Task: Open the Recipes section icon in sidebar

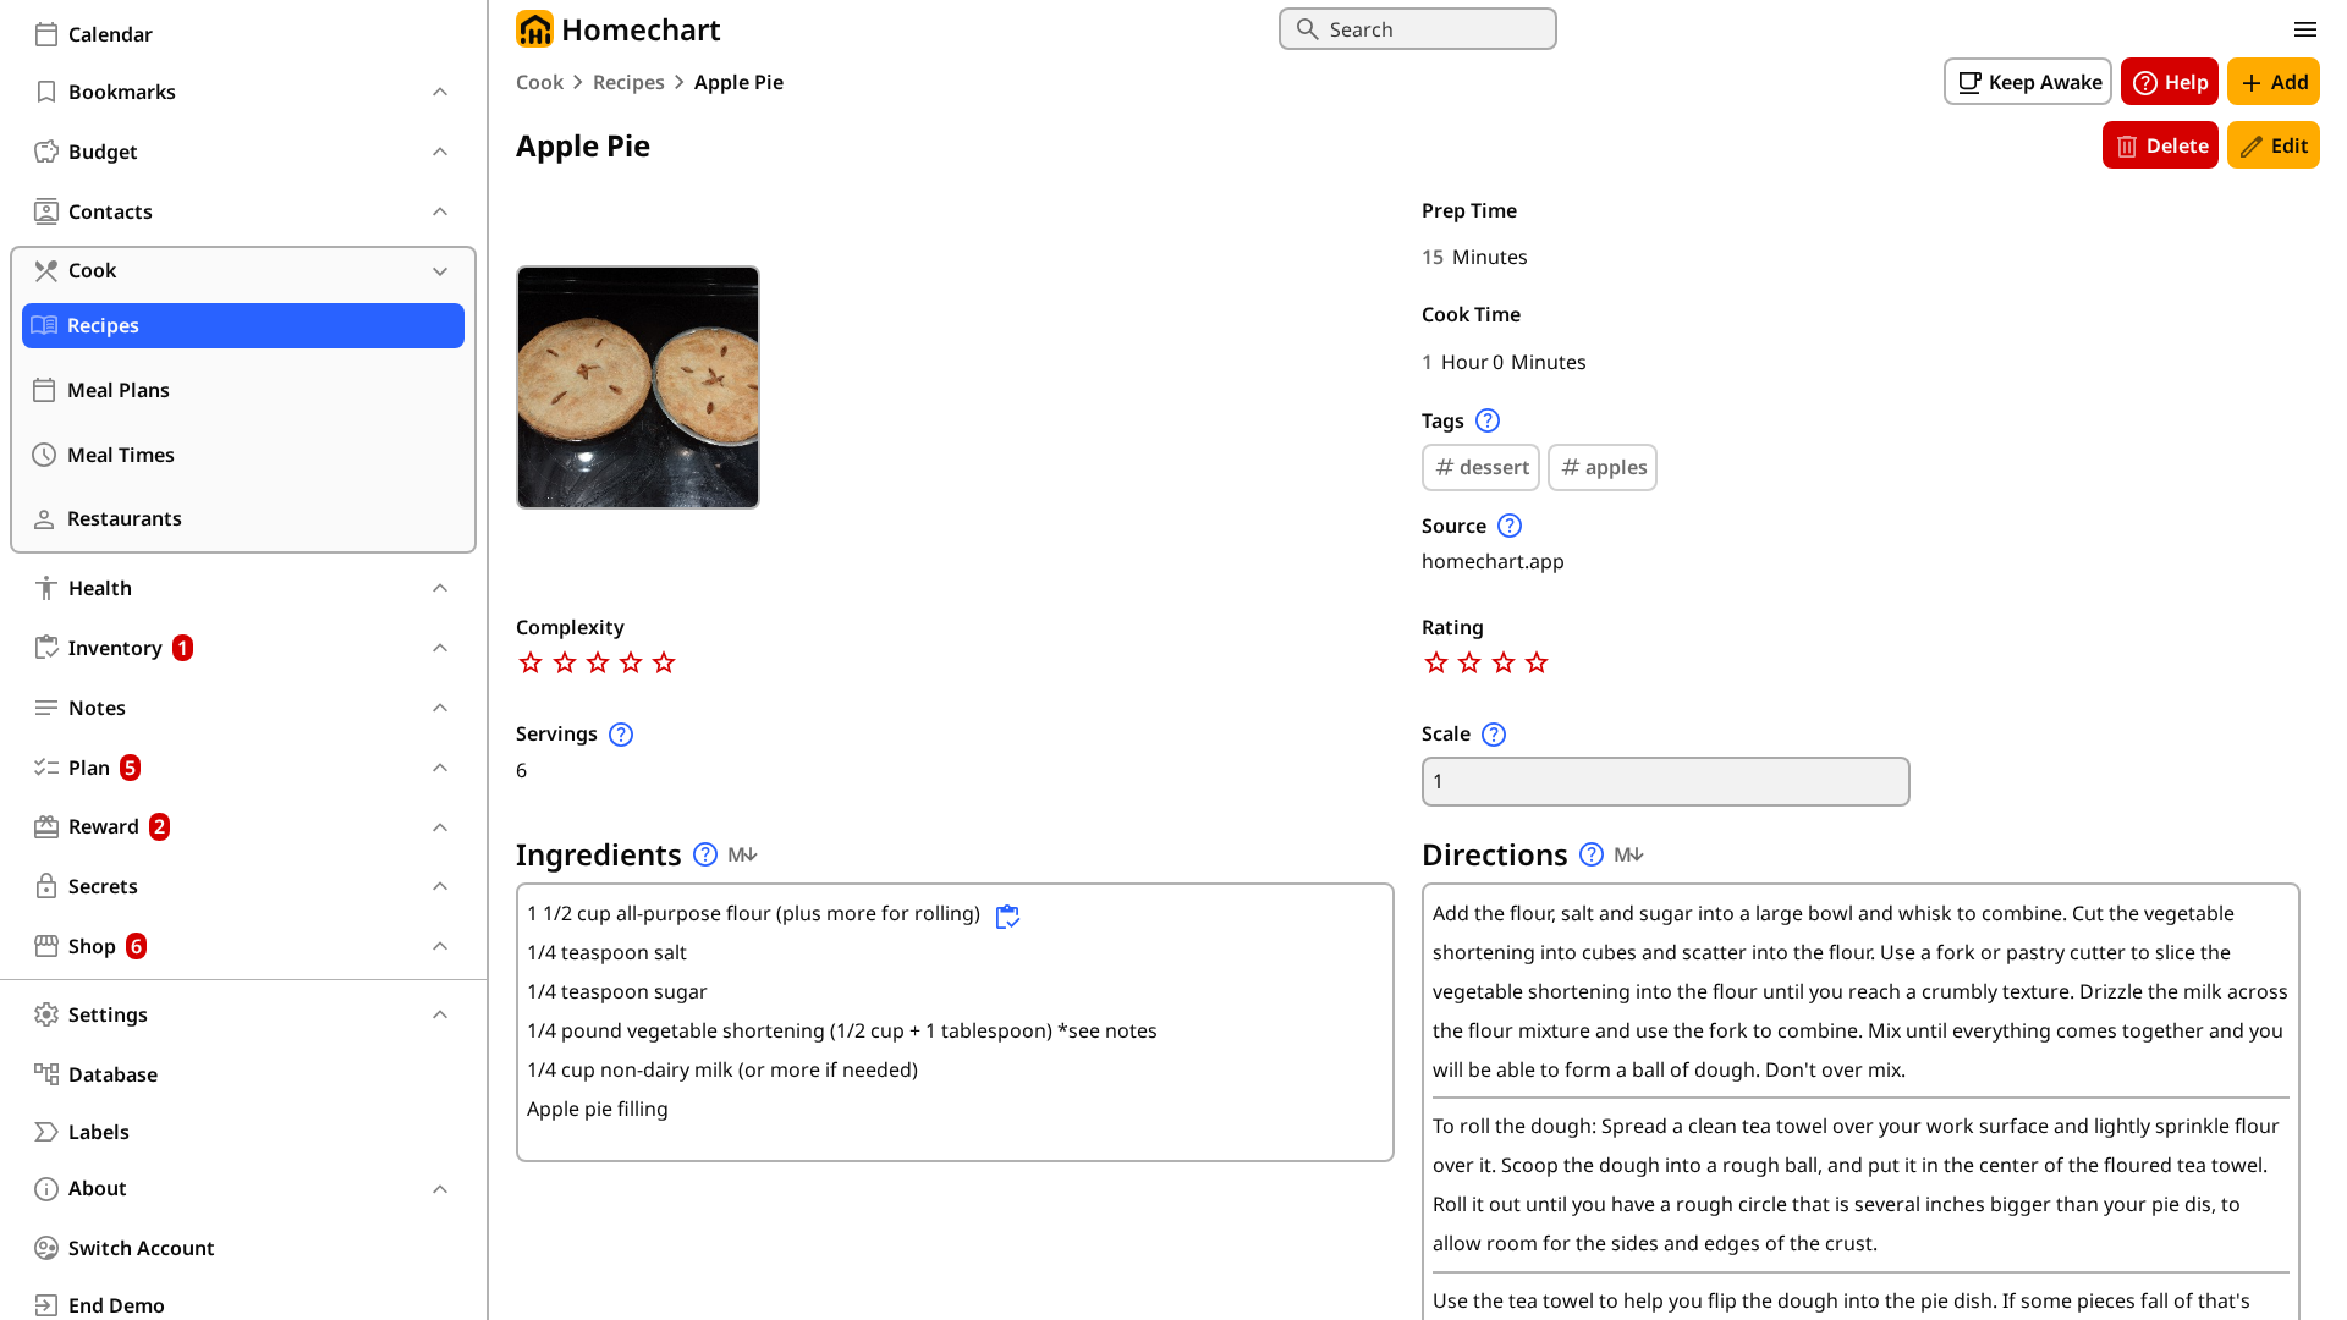Action: click(x=45, y=325)
